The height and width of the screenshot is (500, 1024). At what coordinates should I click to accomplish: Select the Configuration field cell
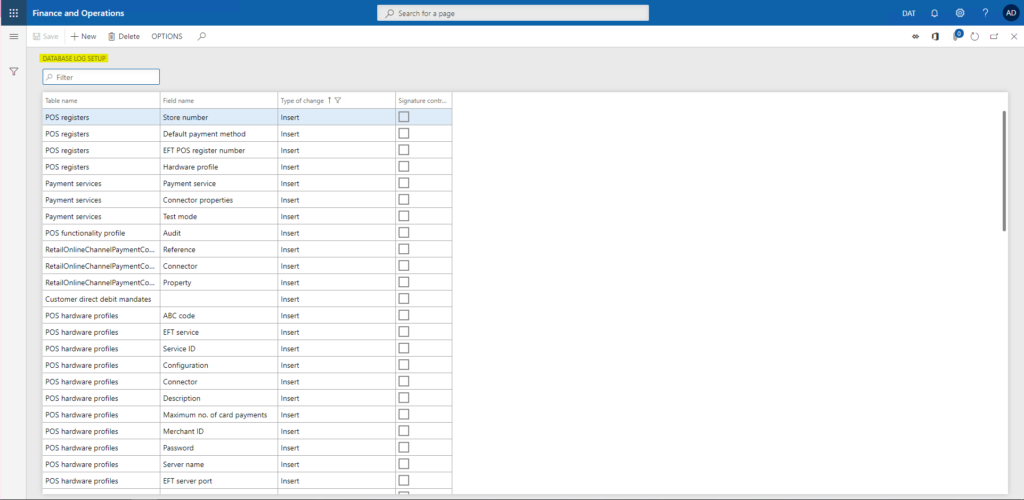point(219,365)
